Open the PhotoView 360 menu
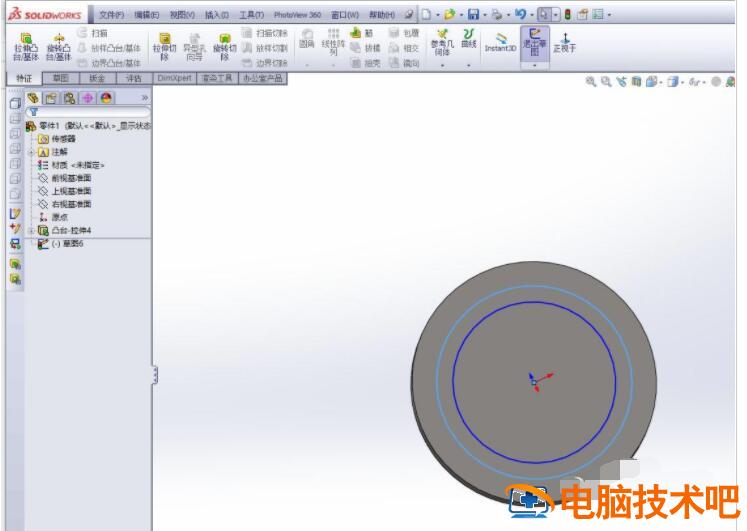747x531 pixels. pos(297,15)
